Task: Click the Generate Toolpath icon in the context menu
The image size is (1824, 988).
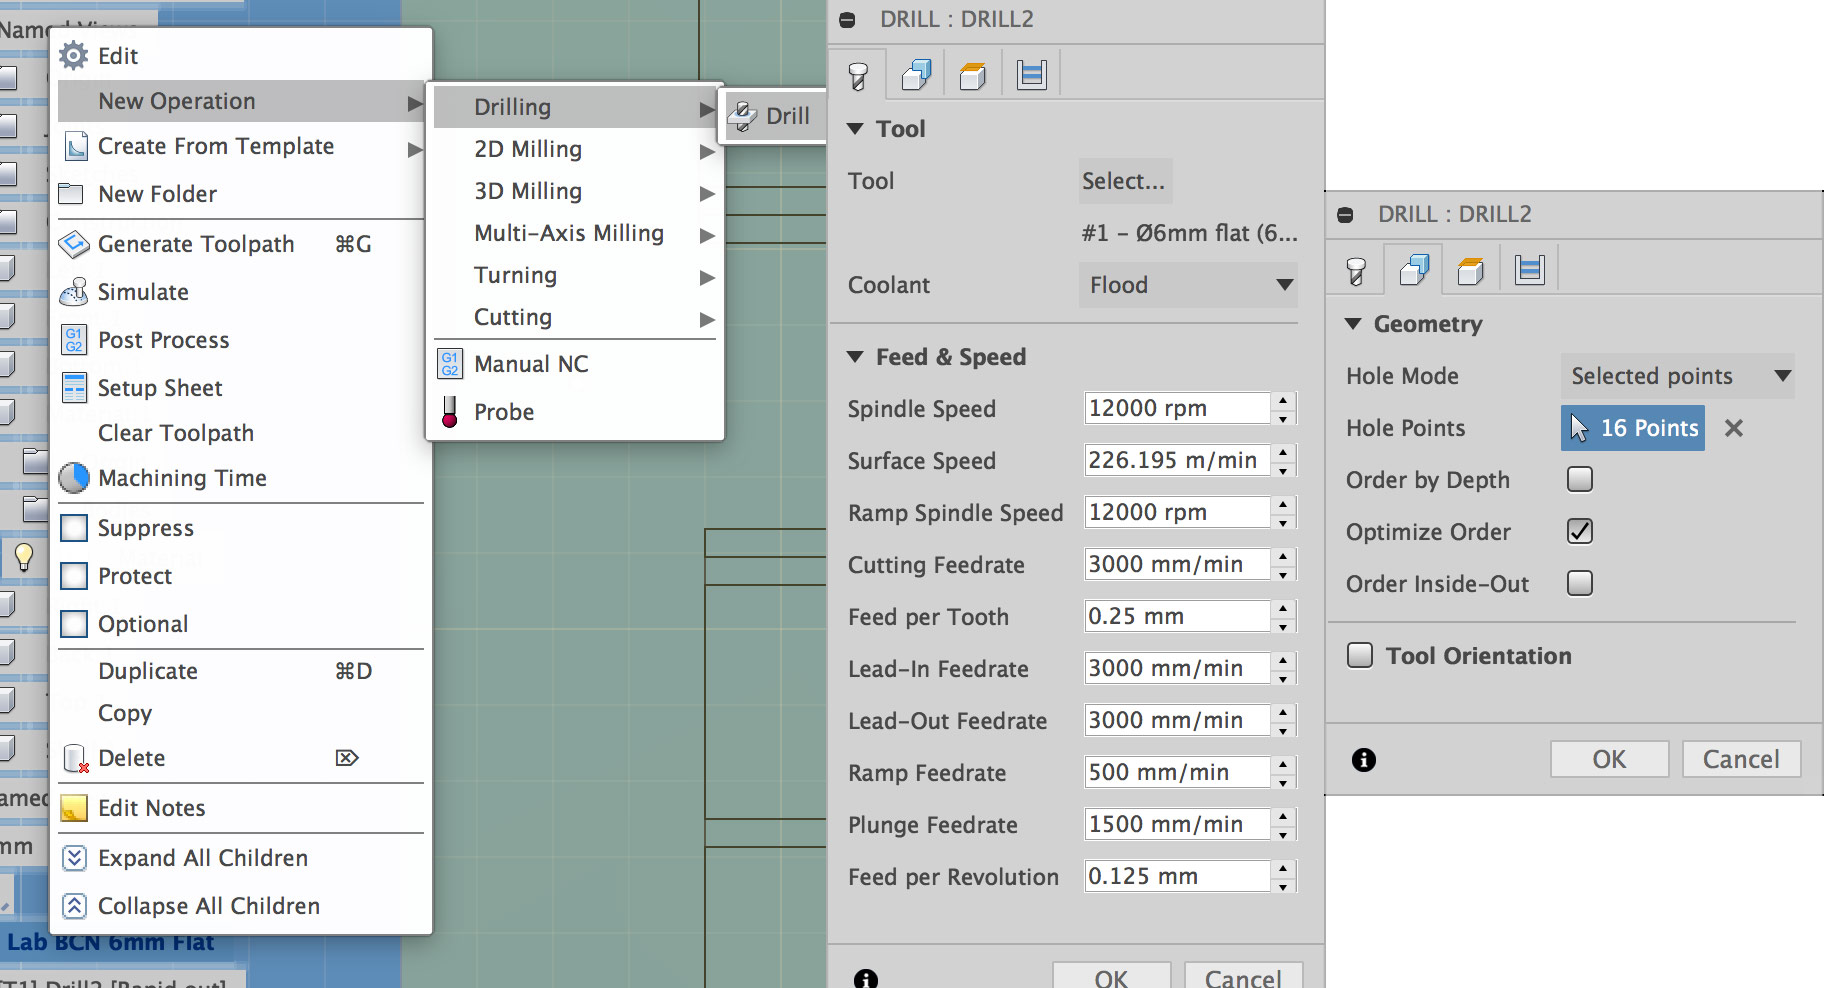Action: click(74, 244)
